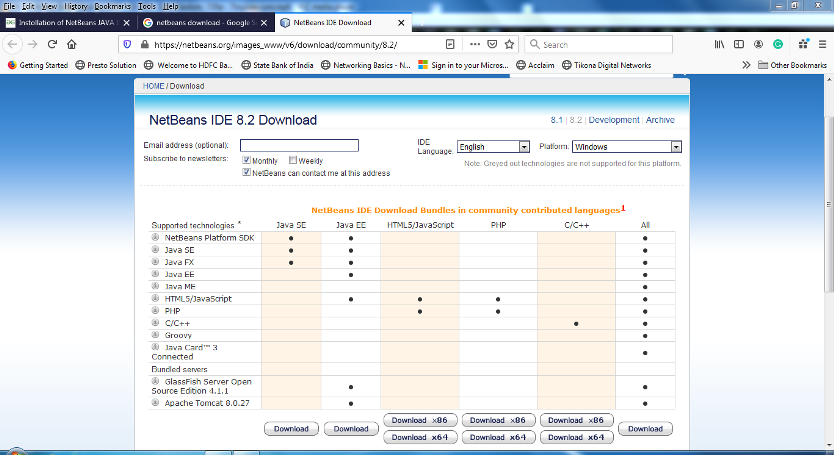Uncheck the Monthly newsletter checkbox

(x=246, y=160)
